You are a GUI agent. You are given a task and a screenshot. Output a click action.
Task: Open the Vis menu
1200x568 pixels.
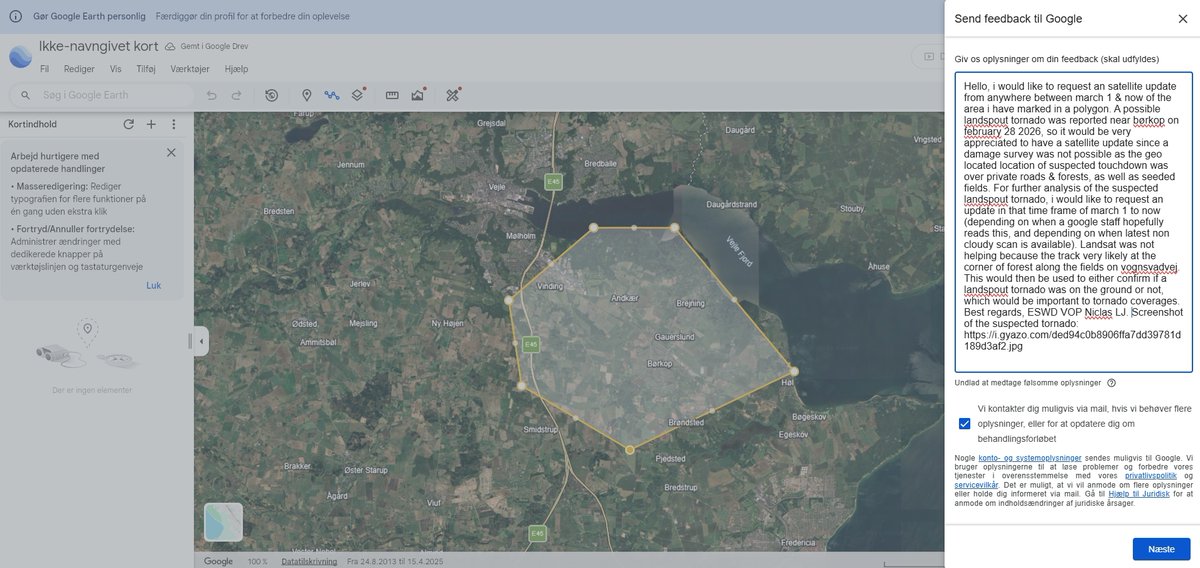(115, 69)
